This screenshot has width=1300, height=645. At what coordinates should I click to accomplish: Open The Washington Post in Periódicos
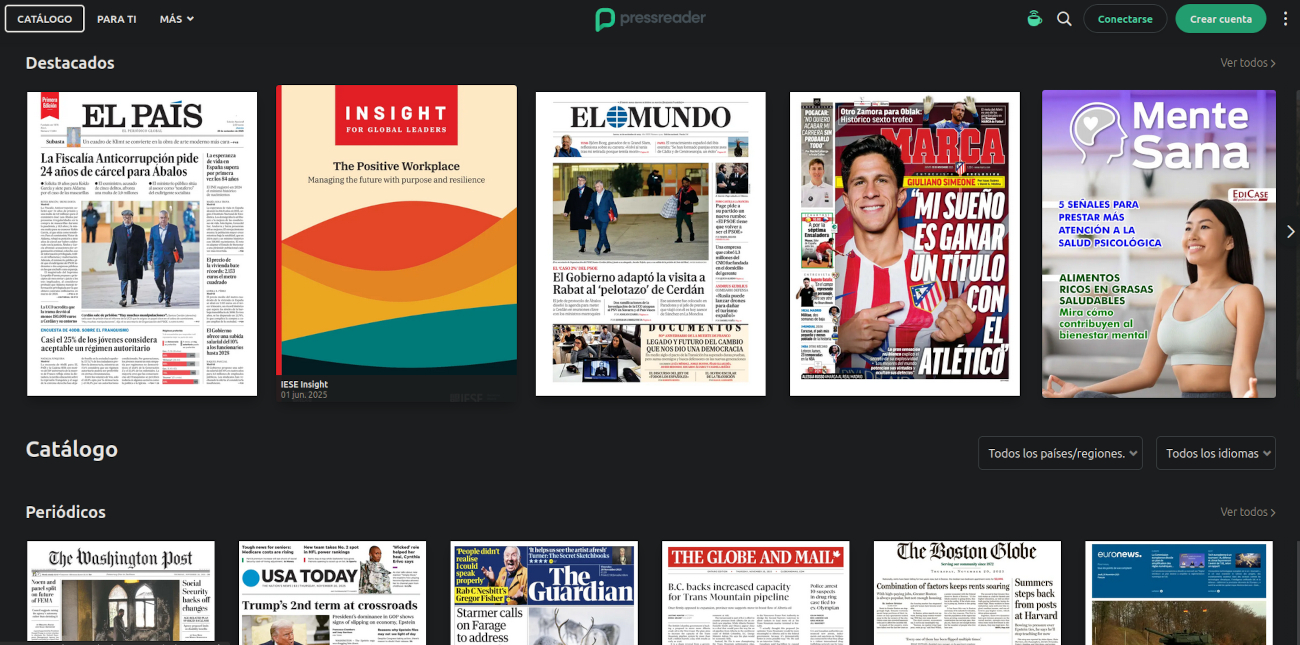tap(123, 594)
